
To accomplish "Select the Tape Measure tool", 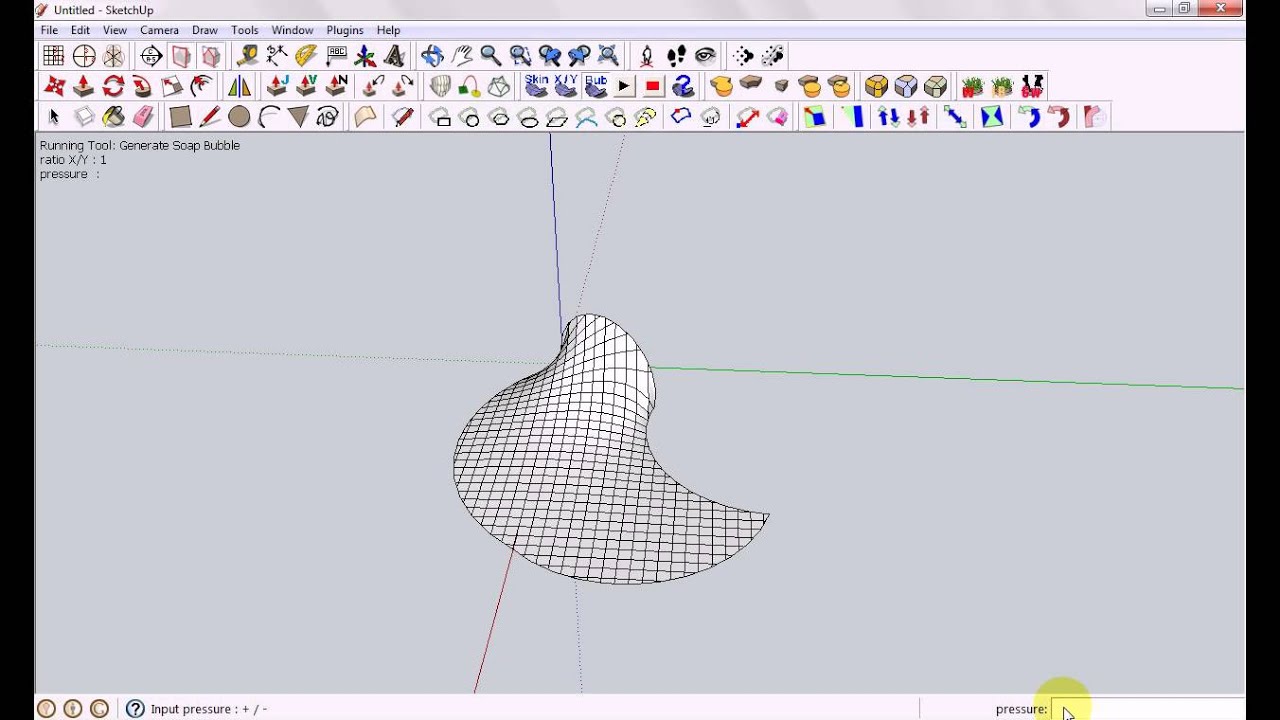I will [x=247, y=56].
